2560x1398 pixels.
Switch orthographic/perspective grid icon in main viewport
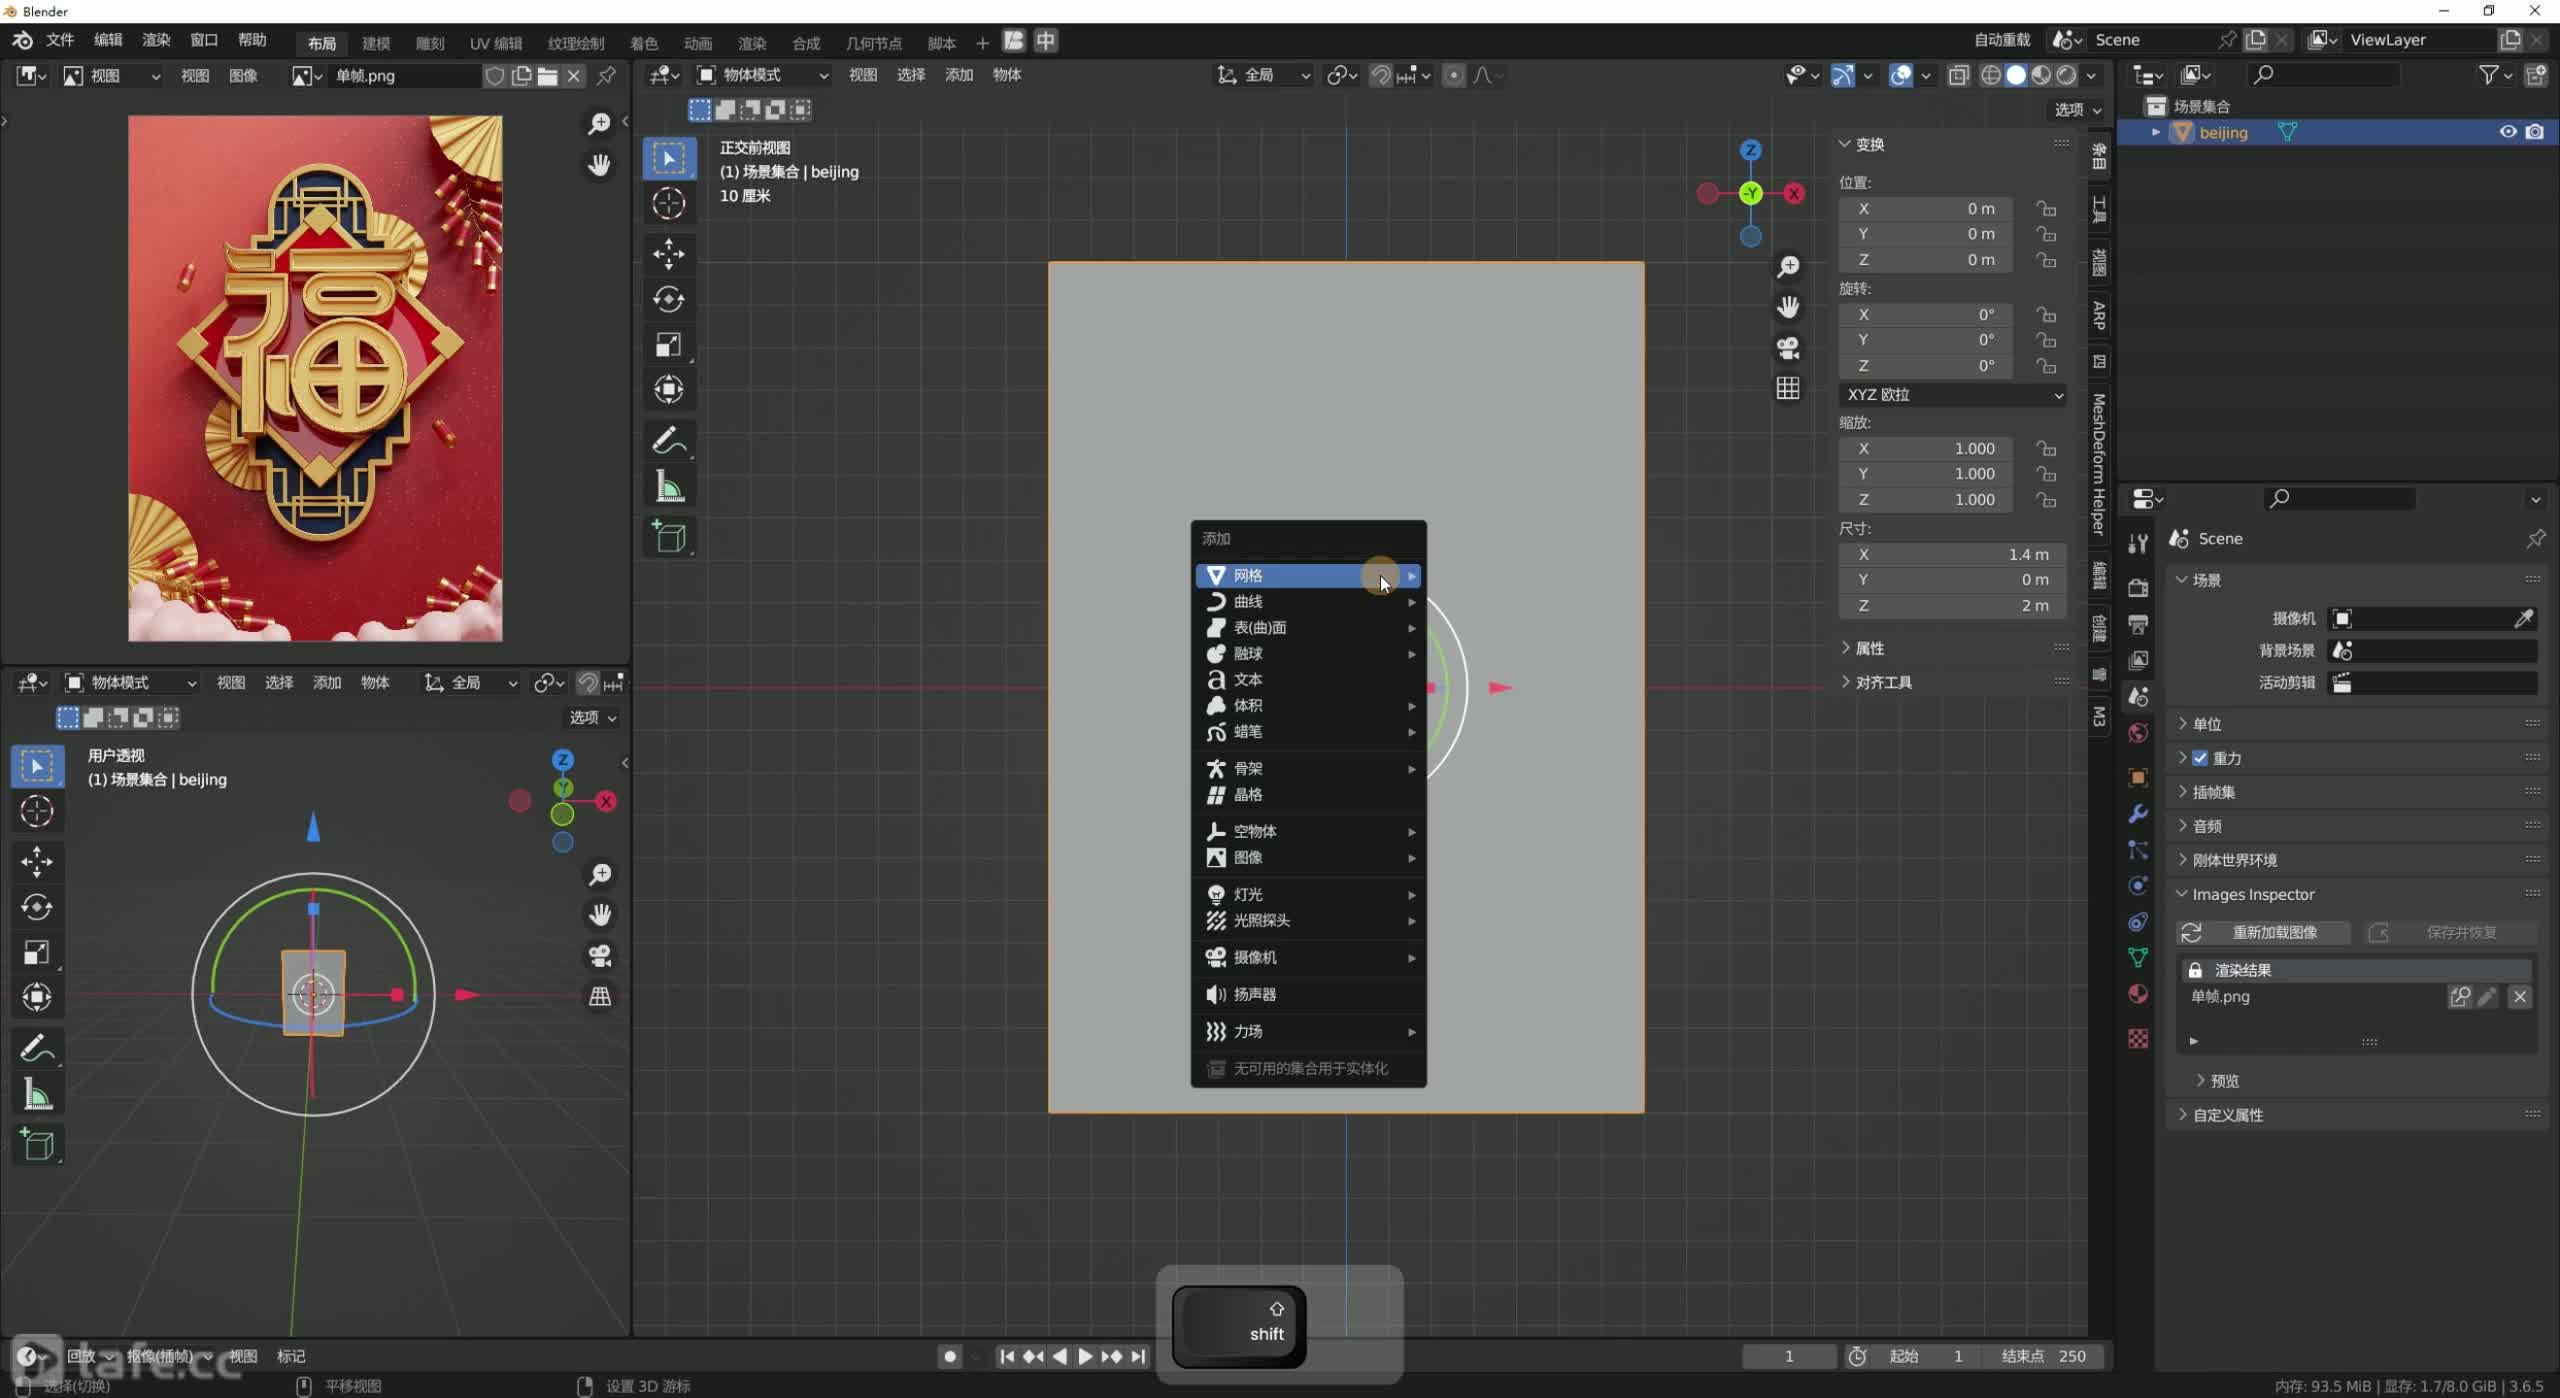(x=1788, y=388)
